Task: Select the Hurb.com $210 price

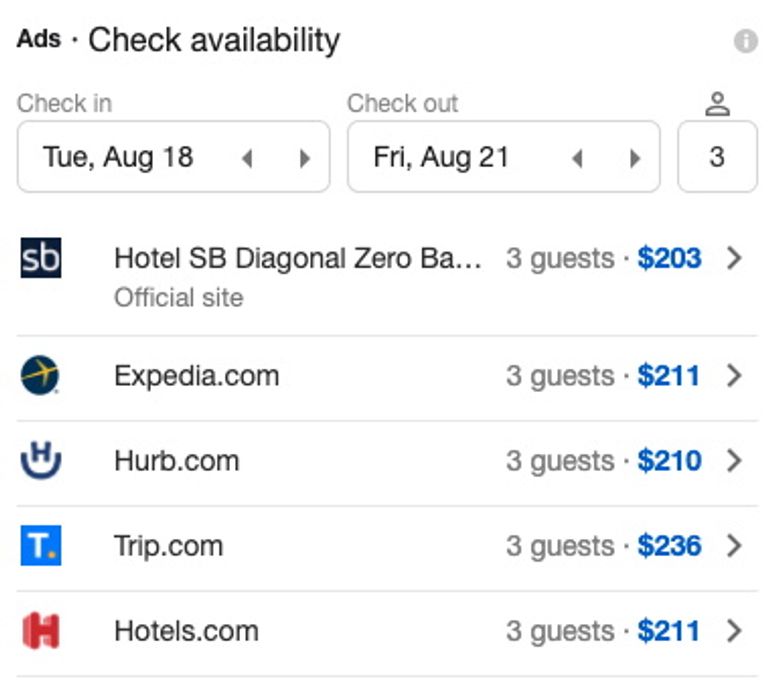Action: click(669, 461)
